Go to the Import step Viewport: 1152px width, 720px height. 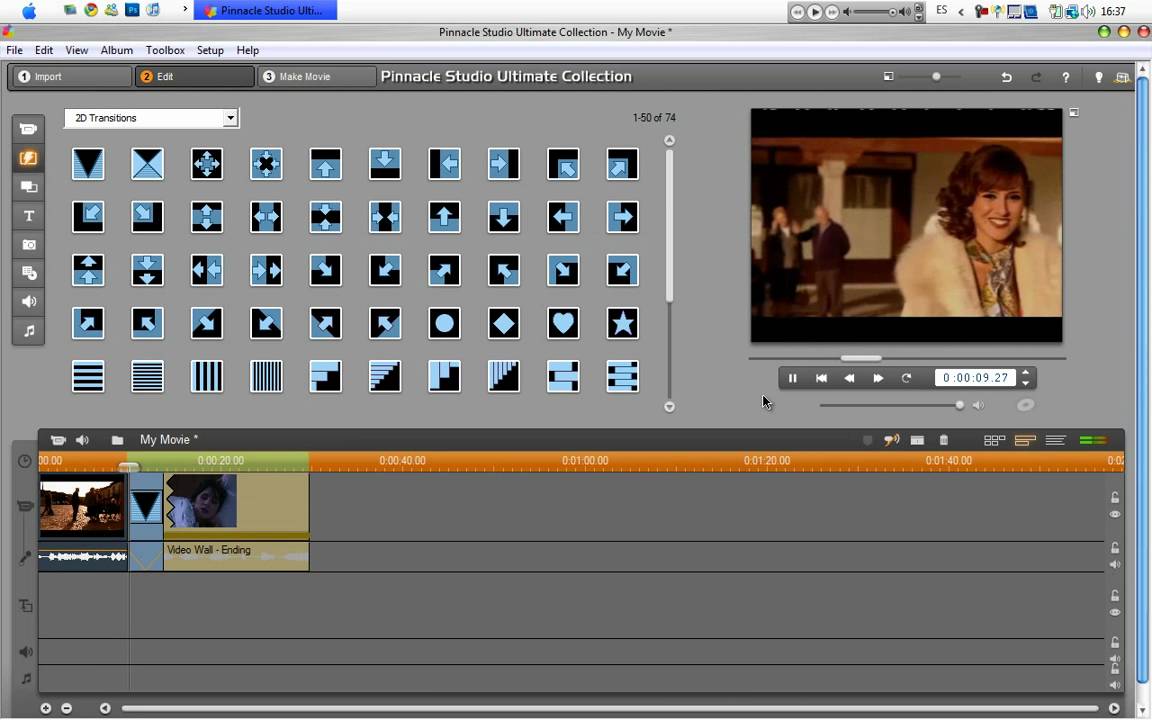click(x=71, y=76)
